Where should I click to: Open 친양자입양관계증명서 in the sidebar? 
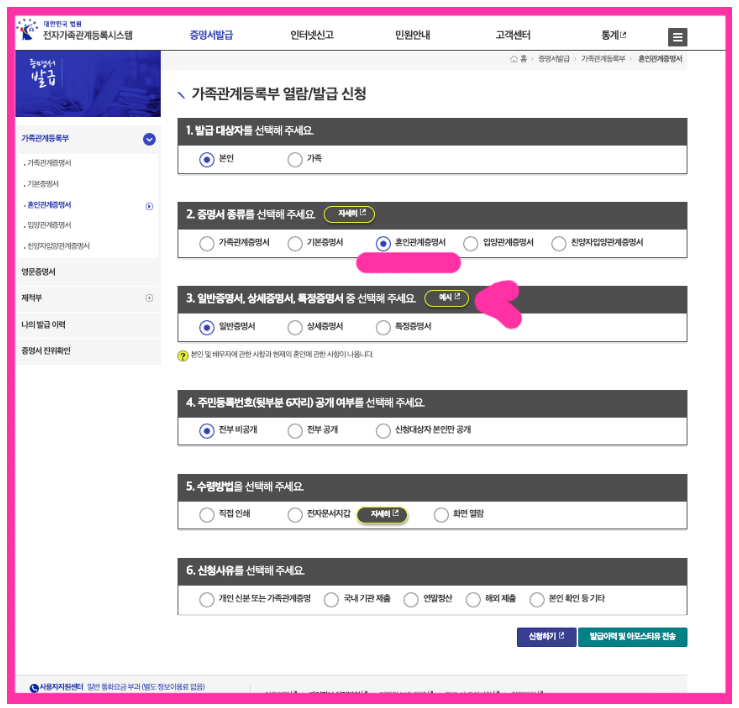coord(58,246)
